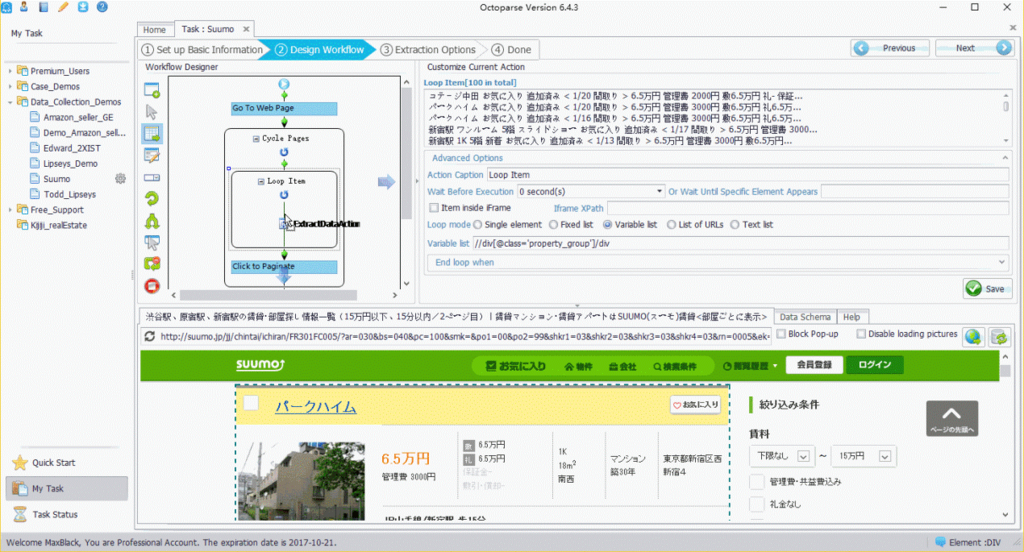Click the workflow designer horizontal scrollbar
The image size is (1024, 552).
click(268, 295)
